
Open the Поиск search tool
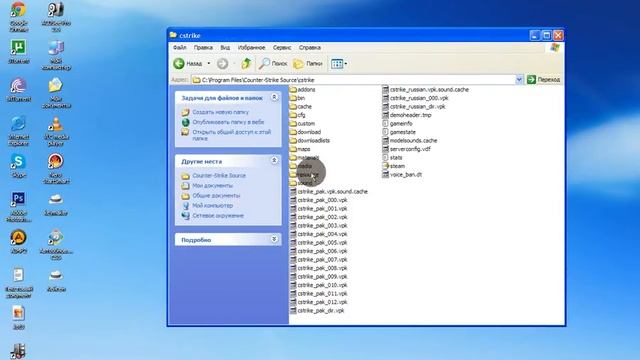point(273,64)
